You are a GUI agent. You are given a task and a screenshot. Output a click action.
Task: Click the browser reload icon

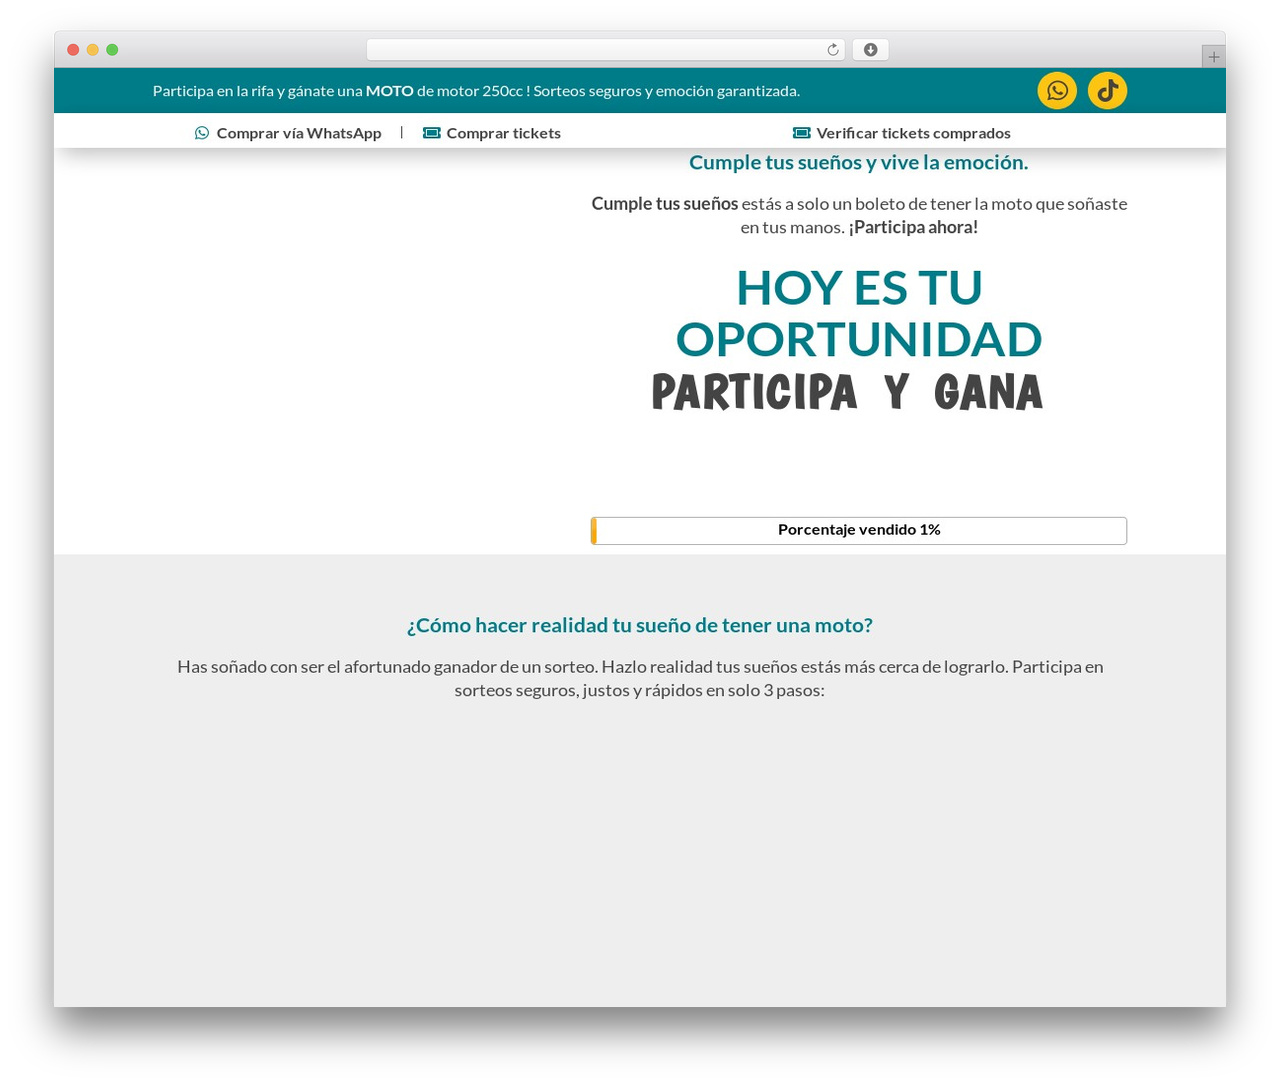coord(832,50)
